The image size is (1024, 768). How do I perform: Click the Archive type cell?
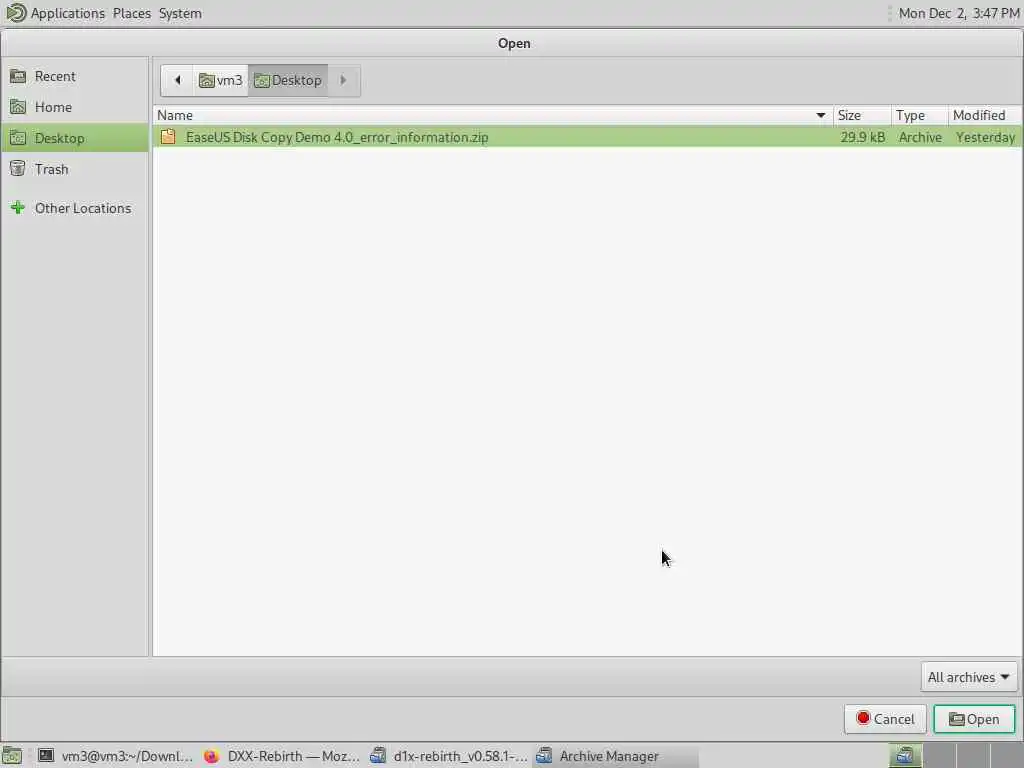tap(920, 137)
